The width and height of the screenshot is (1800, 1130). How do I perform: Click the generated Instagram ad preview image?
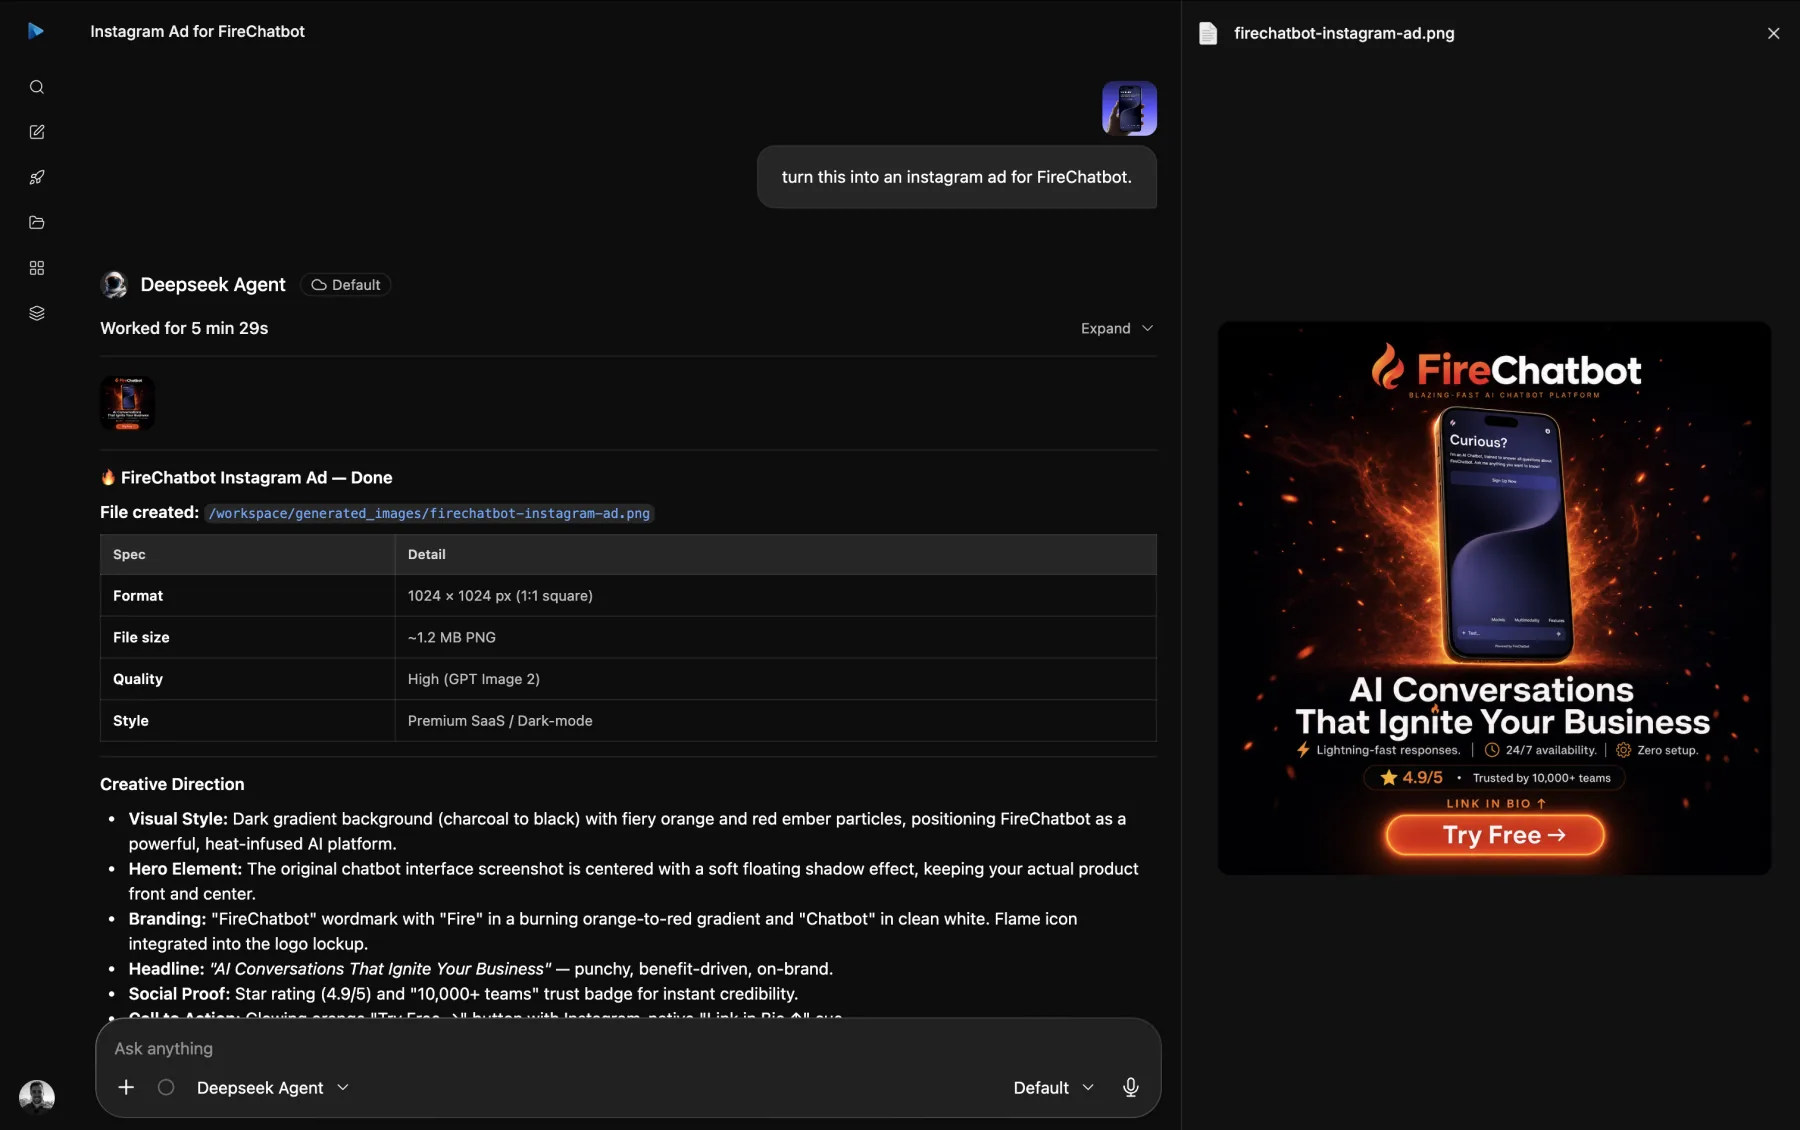coord(1494,598)
